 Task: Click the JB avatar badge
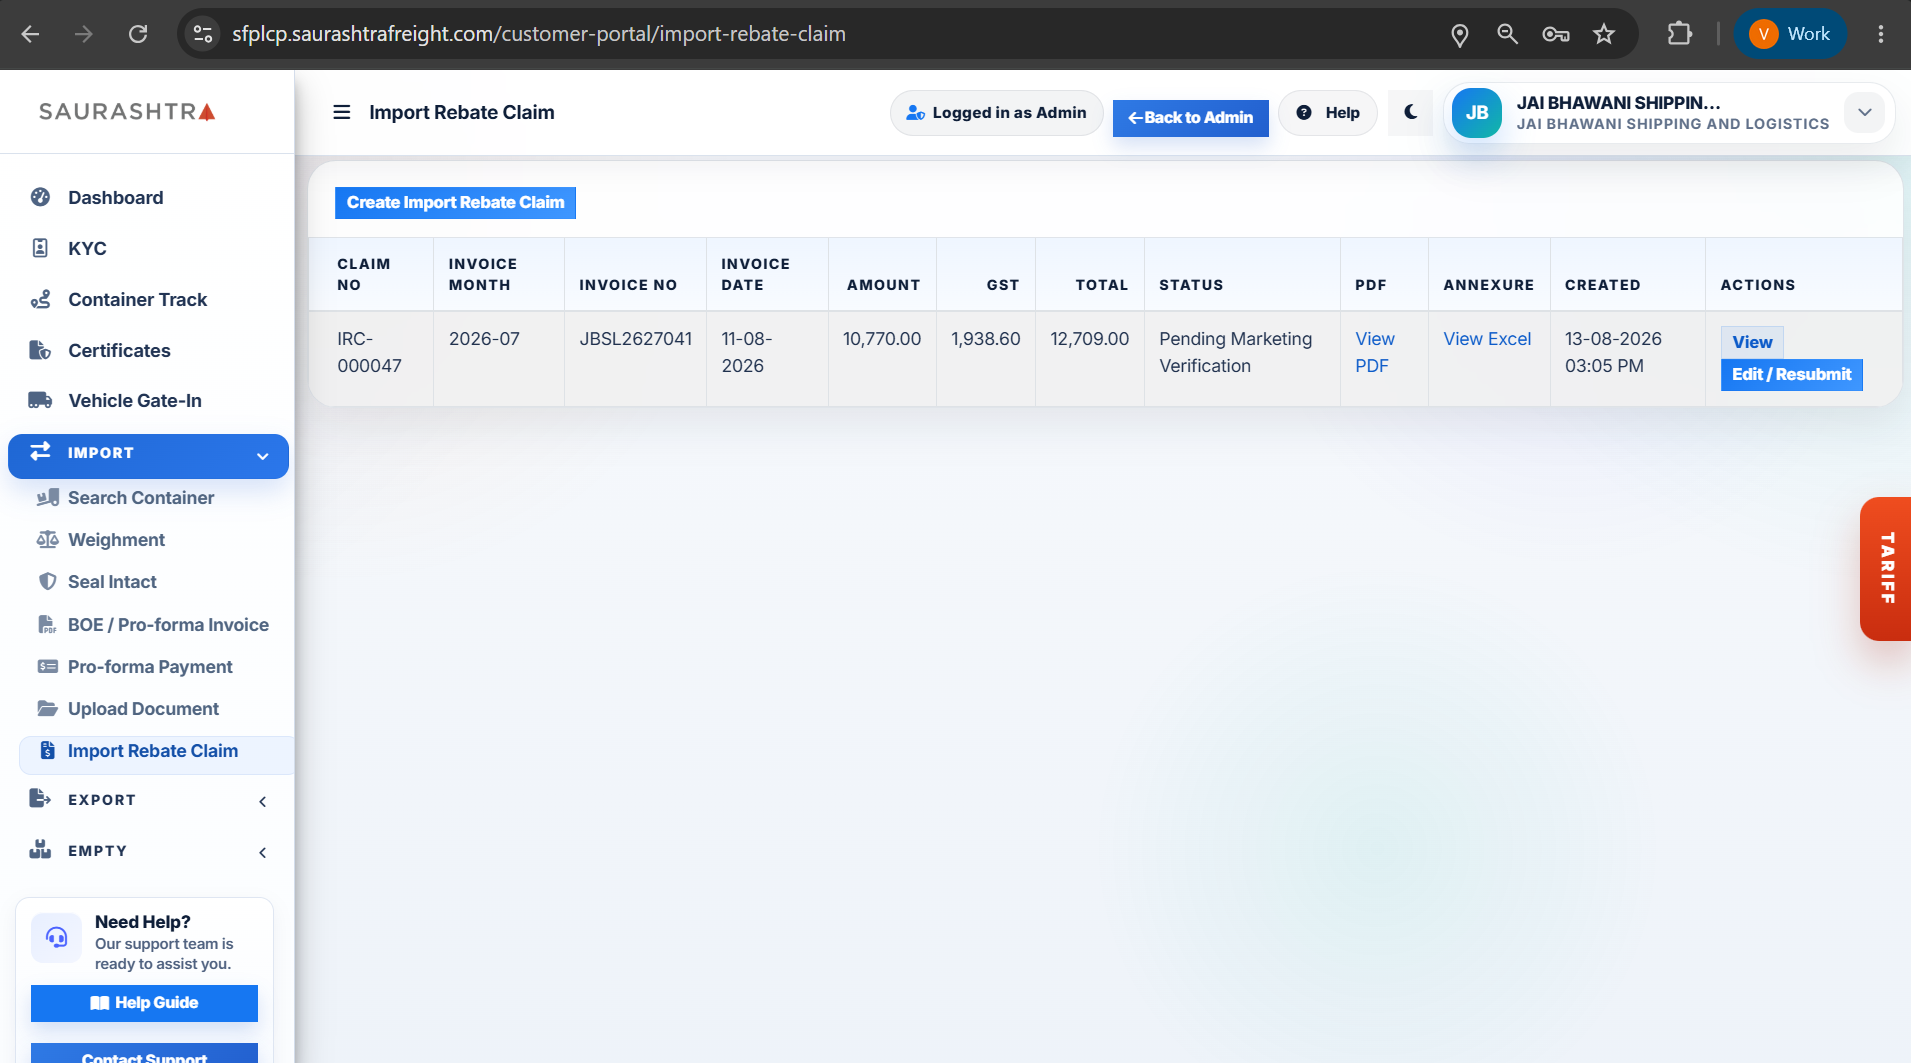(1477, 113)
